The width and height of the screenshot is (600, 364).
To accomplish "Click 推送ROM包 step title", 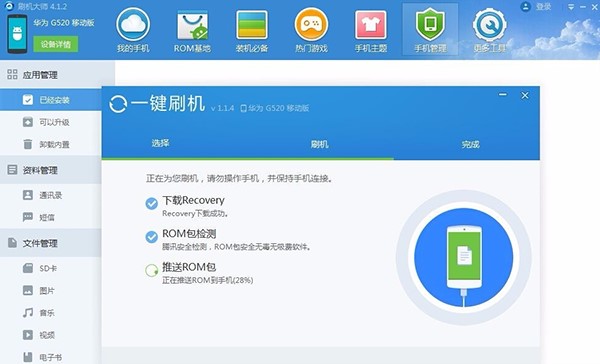I will (x=189, y=267).
